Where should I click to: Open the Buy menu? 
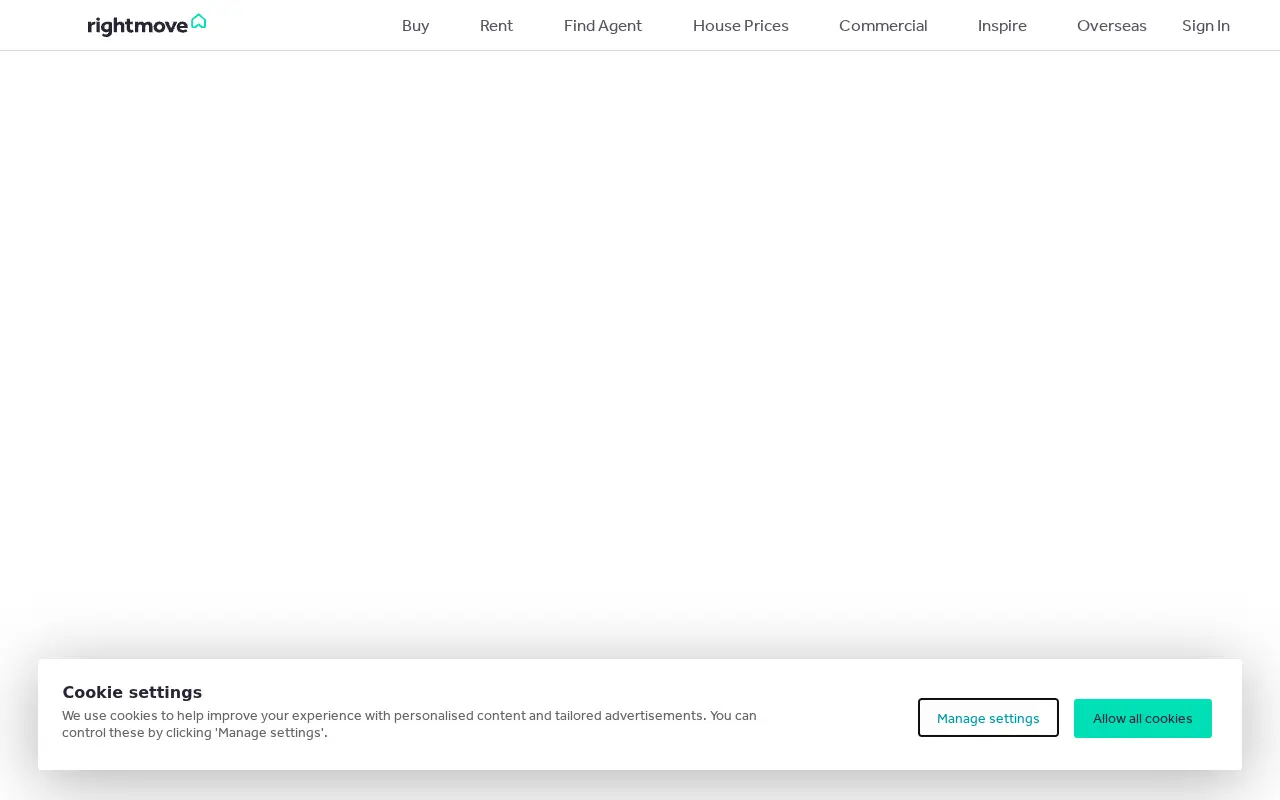(x=416, y=26)
